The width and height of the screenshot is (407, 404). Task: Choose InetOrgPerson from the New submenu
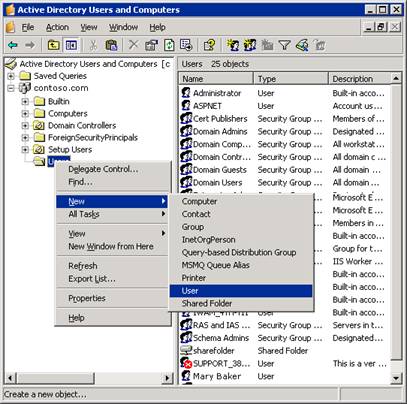point(241,240)
